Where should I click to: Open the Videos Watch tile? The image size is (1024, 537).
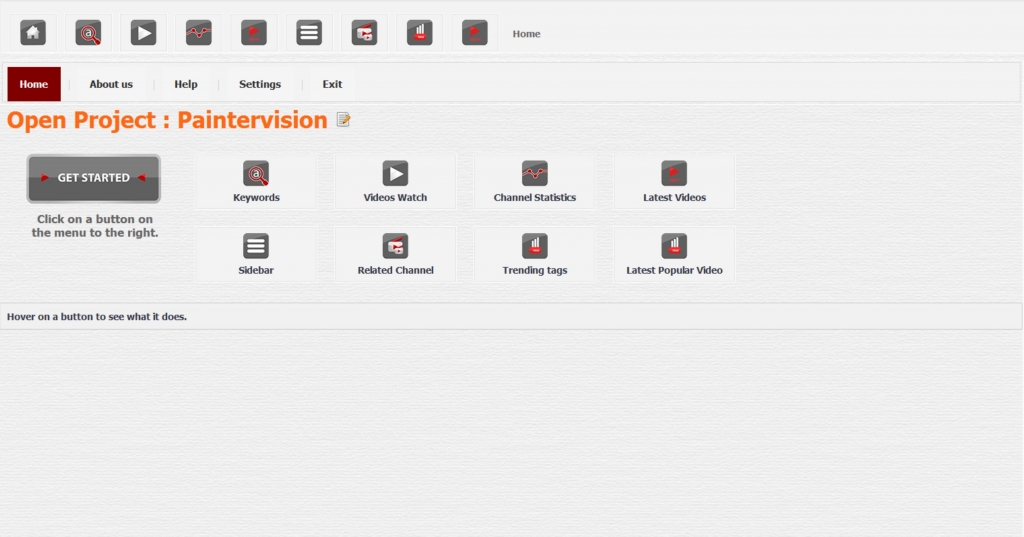pos(395,182)
